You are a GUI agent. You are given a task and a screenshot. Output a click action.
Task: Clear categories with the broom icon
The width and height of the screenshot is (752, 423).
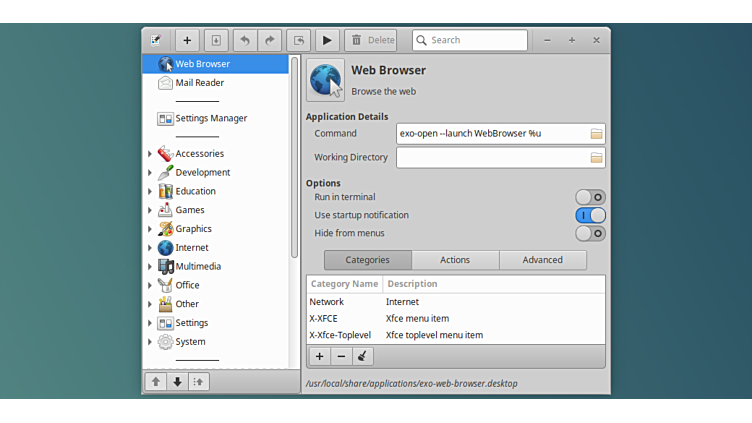point(363,356)
